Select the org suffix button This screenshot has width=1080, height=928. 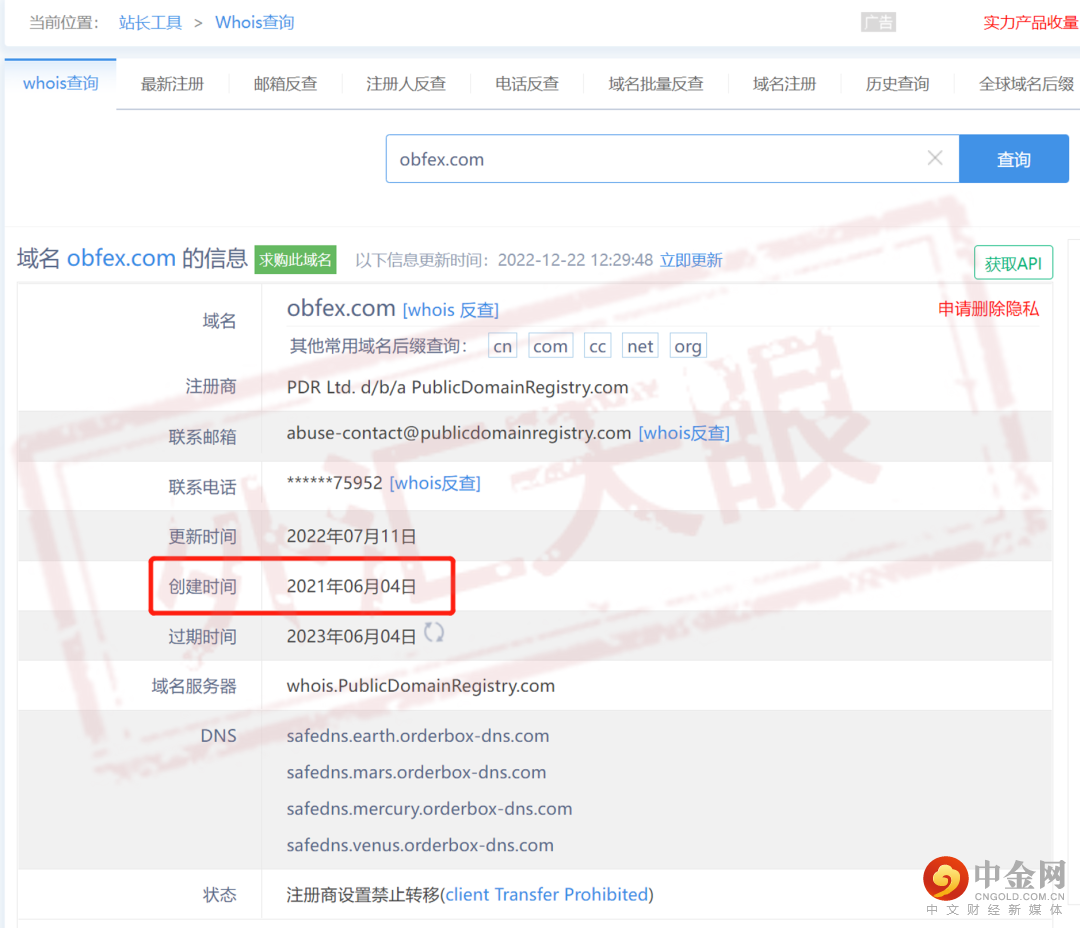point(688,346)
